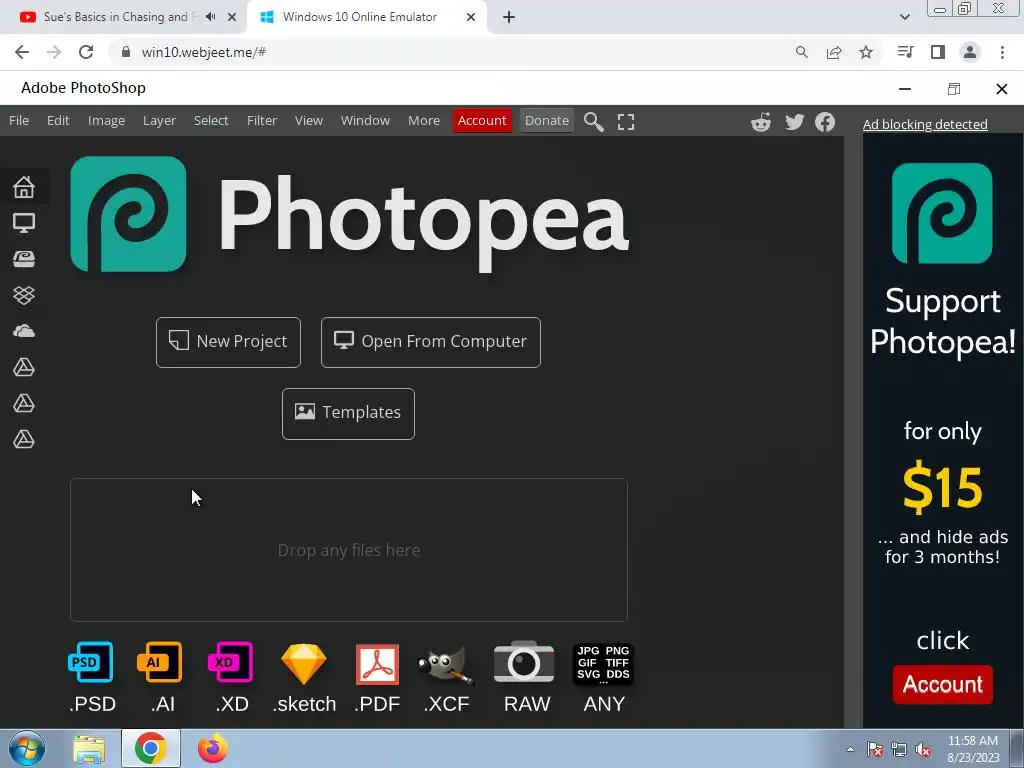Click the .PSD format icon
The width and height of the screenshot is (1024, 768).
[x=91, y=662]
